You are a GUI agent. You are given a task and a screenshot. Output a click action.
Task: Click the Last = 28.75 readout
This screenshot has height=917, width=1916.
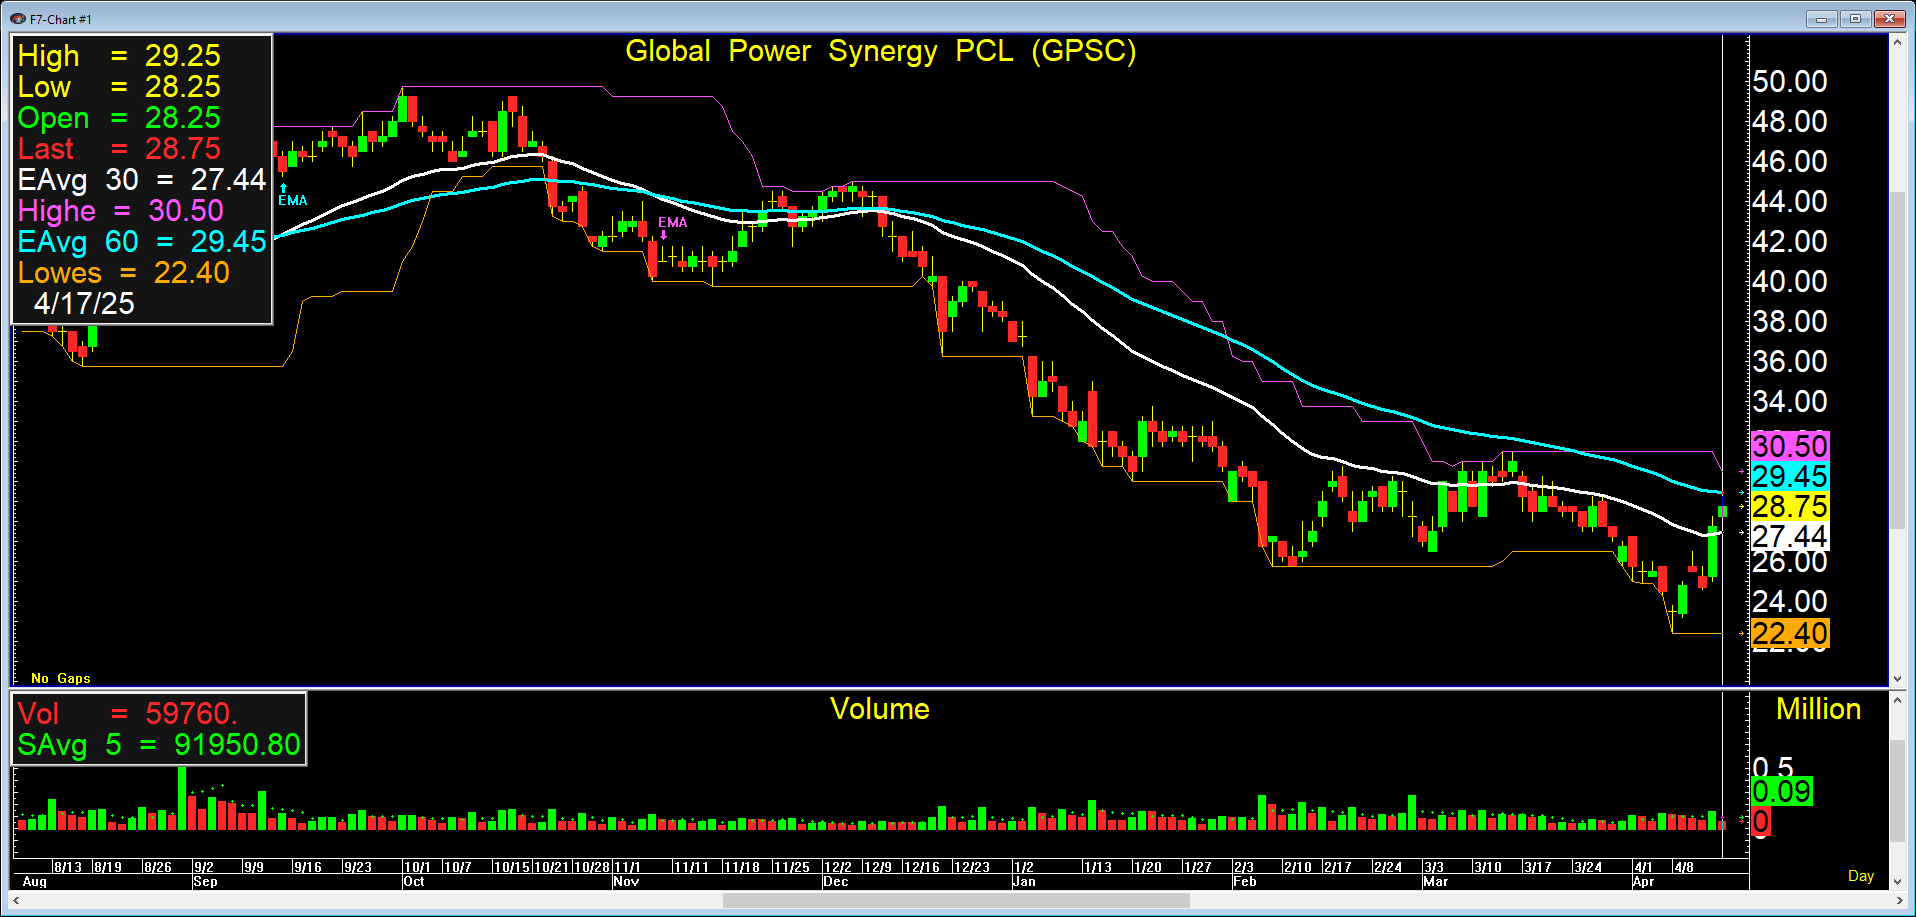pos(119,149)
